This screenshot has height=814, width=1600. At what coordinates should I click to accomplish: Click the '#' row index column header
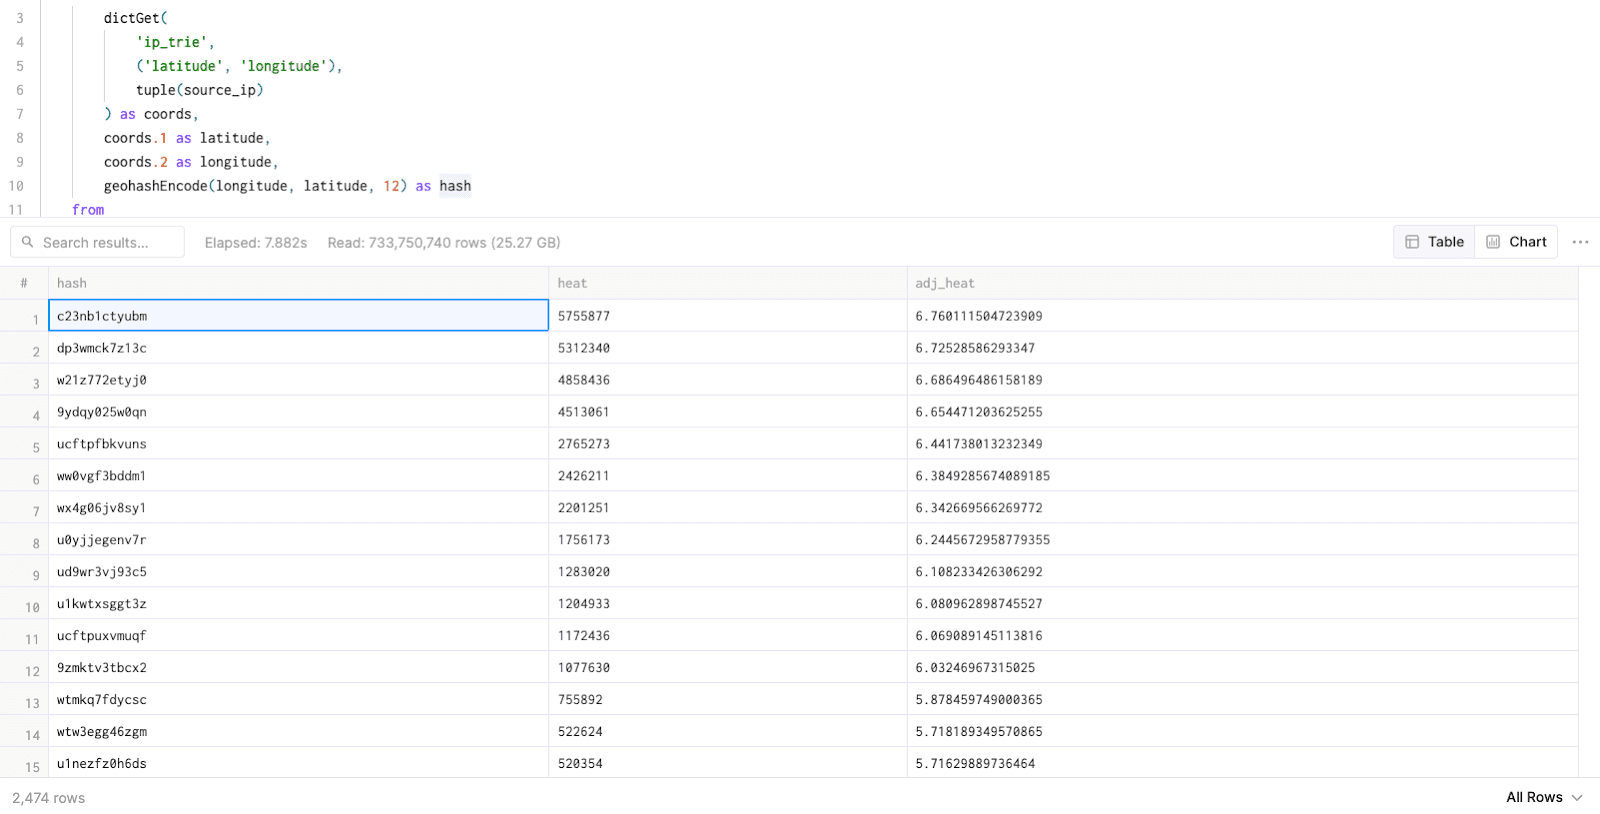(24, 283)
